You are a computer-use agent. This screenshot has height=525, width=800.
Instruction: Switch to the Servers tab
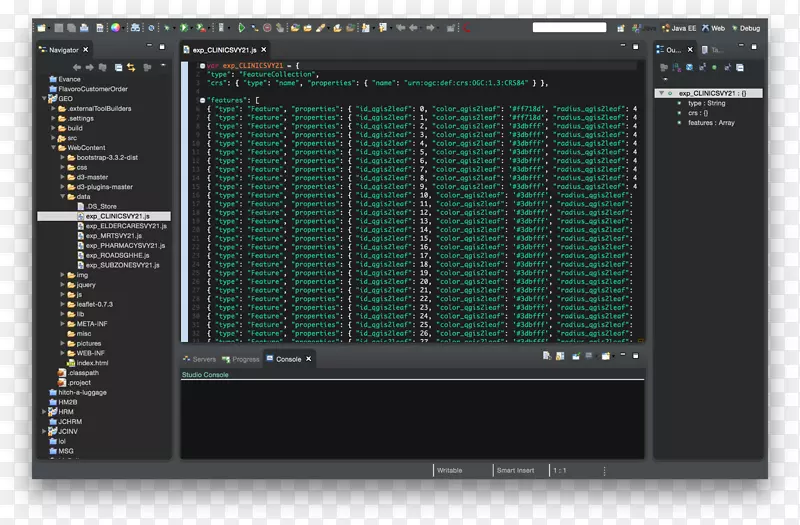[203, 359]
